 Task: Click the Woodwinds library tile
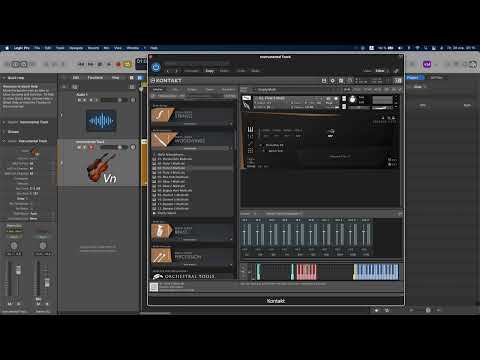click(x=192, y=140)
